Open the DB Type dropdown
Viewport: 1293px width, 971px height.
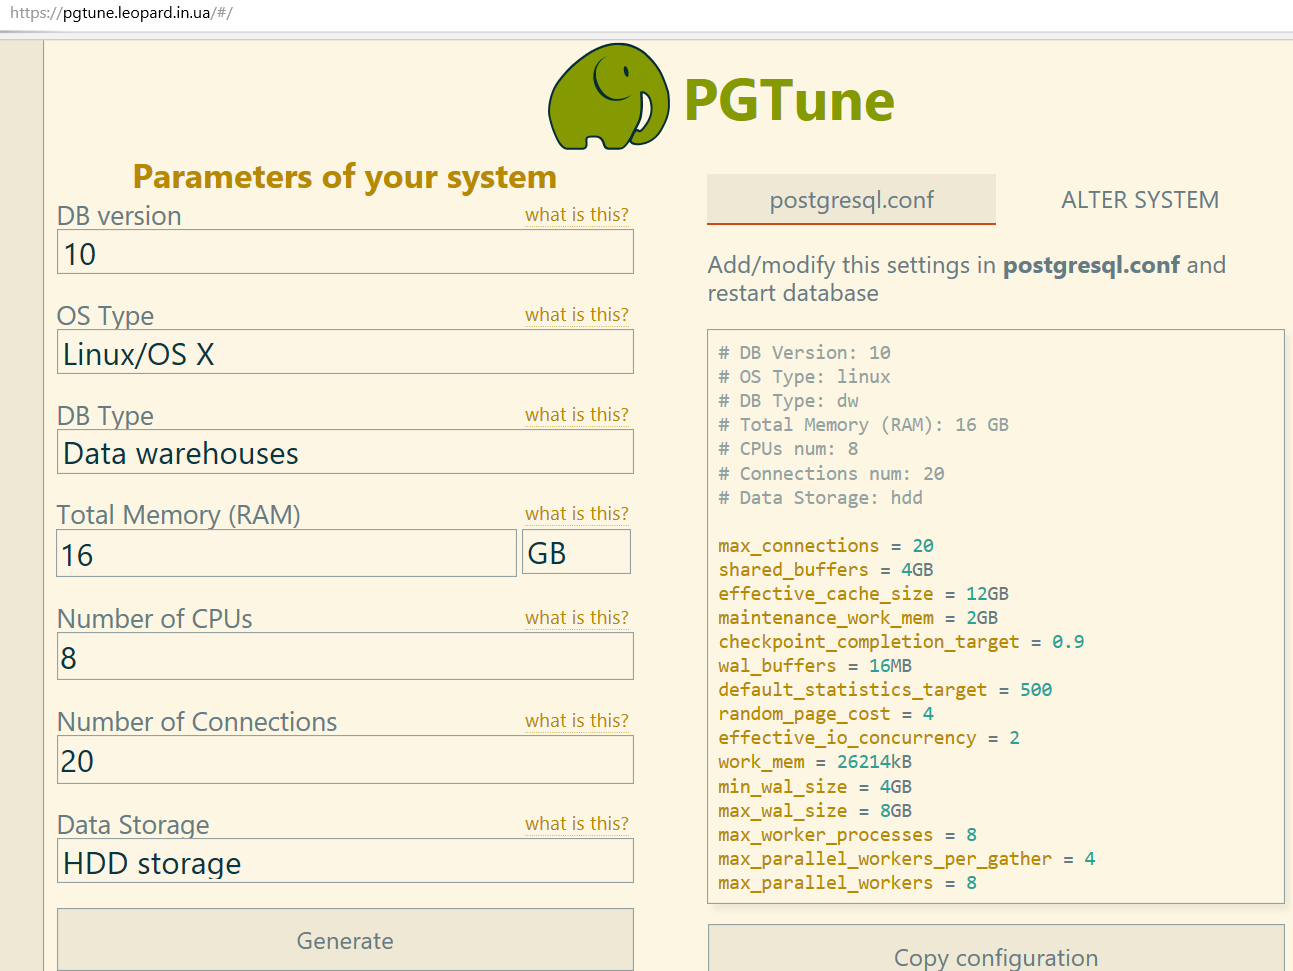coord(345,452)
